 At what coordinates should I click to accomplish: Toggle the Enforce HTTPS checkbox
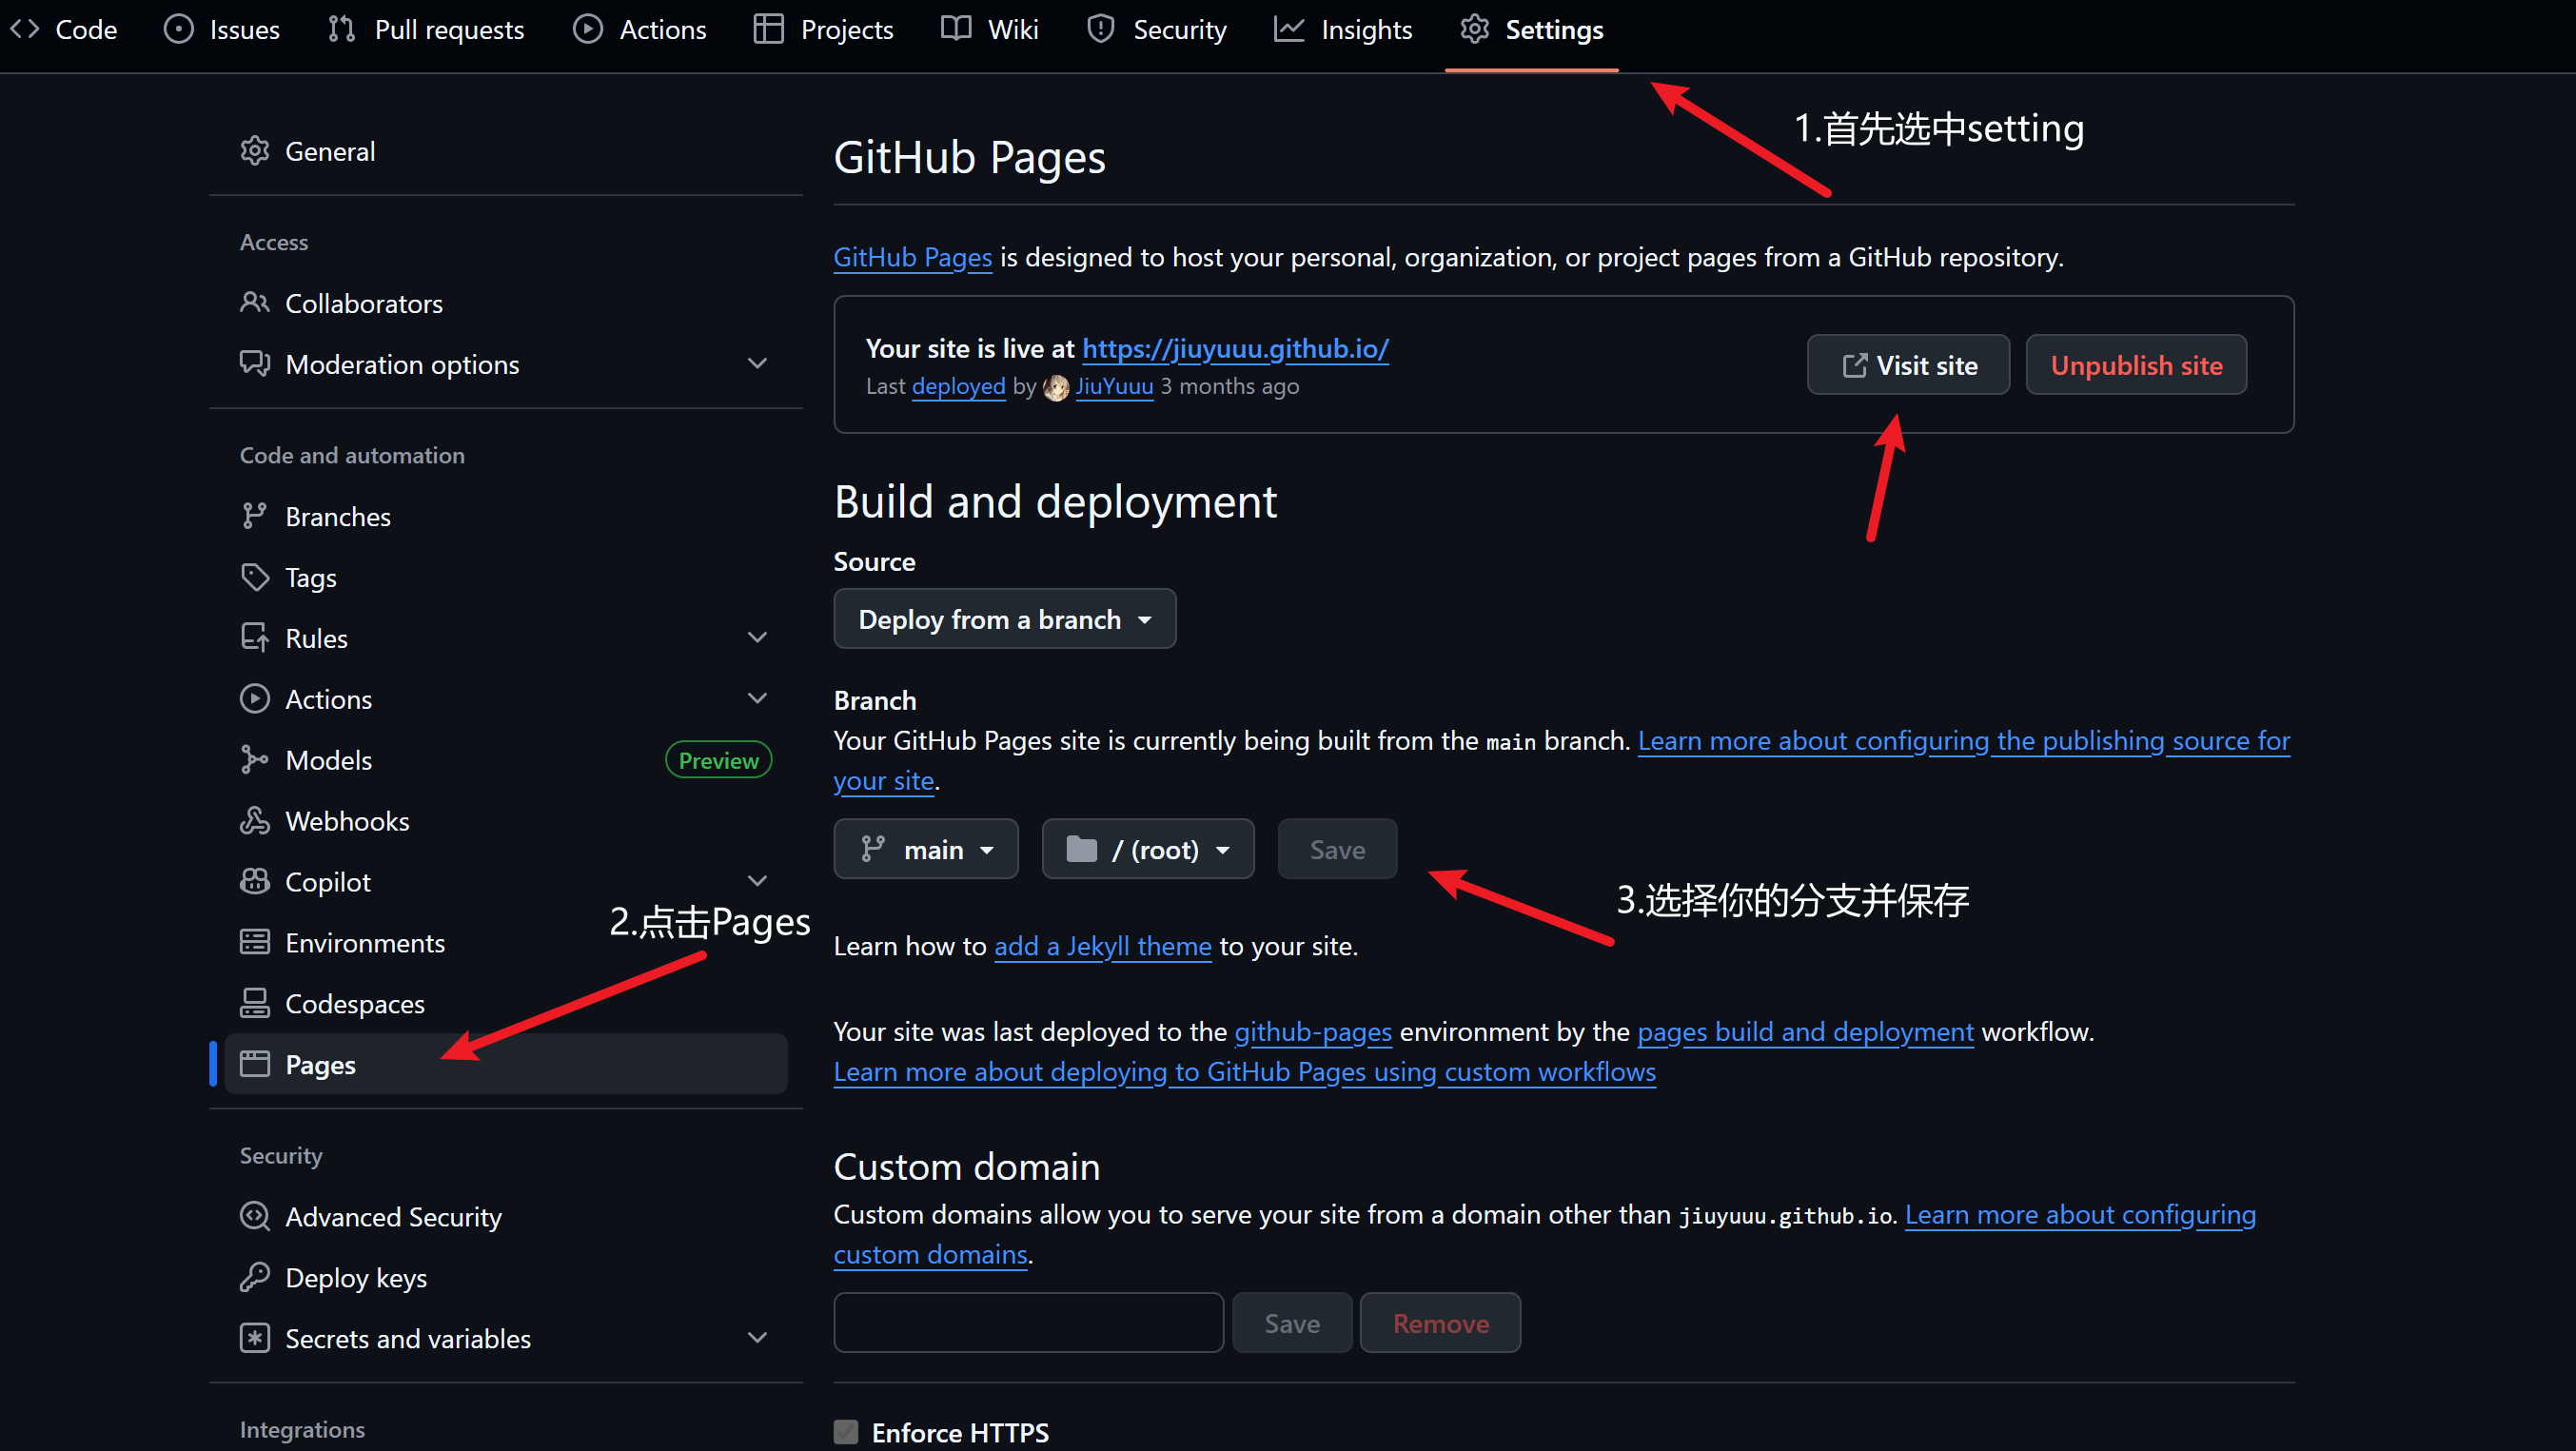846,1432
